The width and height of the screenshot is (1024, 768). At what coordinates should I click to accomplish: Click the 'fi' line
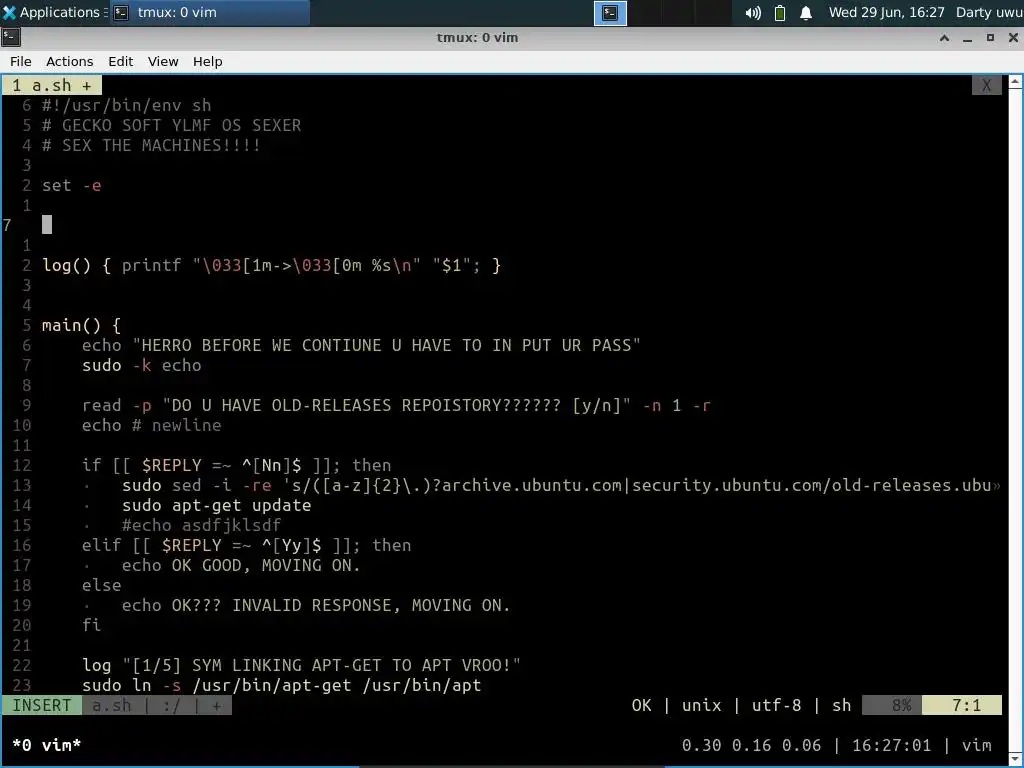pyautogui.click(x=91, y=625)
